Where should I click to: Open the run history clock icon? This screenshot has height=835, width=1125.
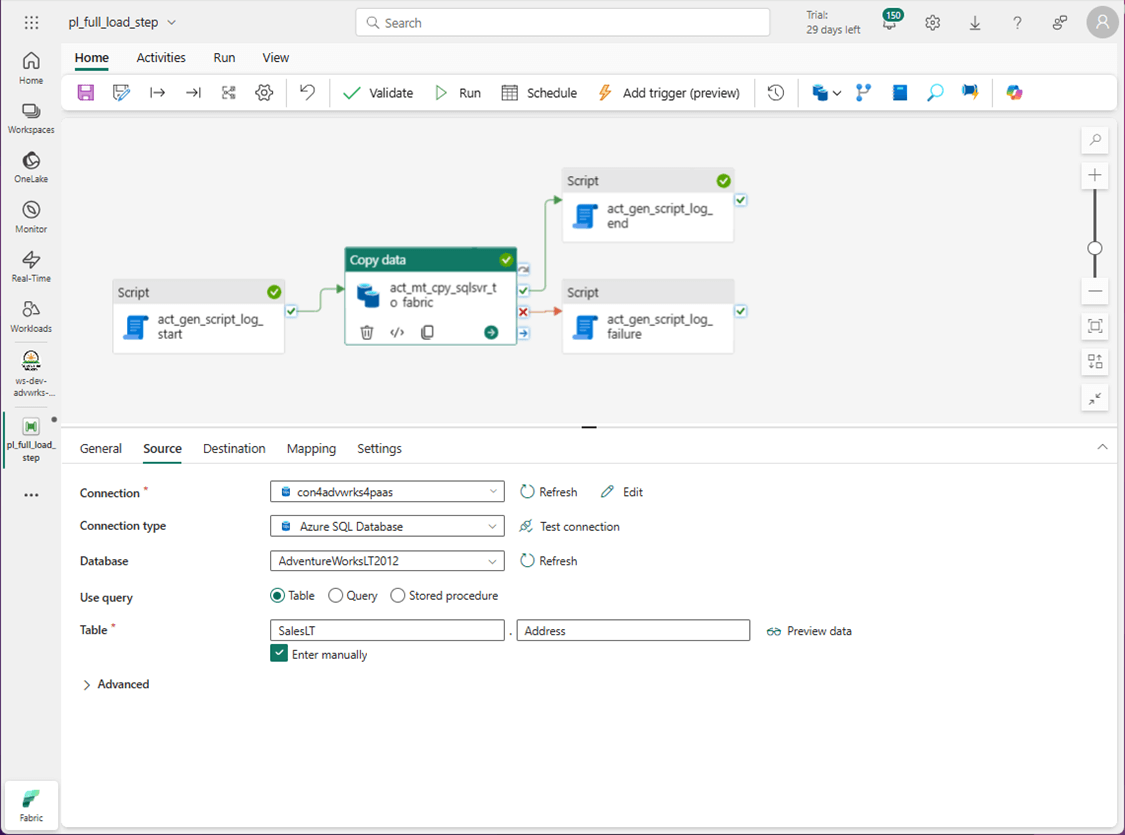(x=776, y=93)
